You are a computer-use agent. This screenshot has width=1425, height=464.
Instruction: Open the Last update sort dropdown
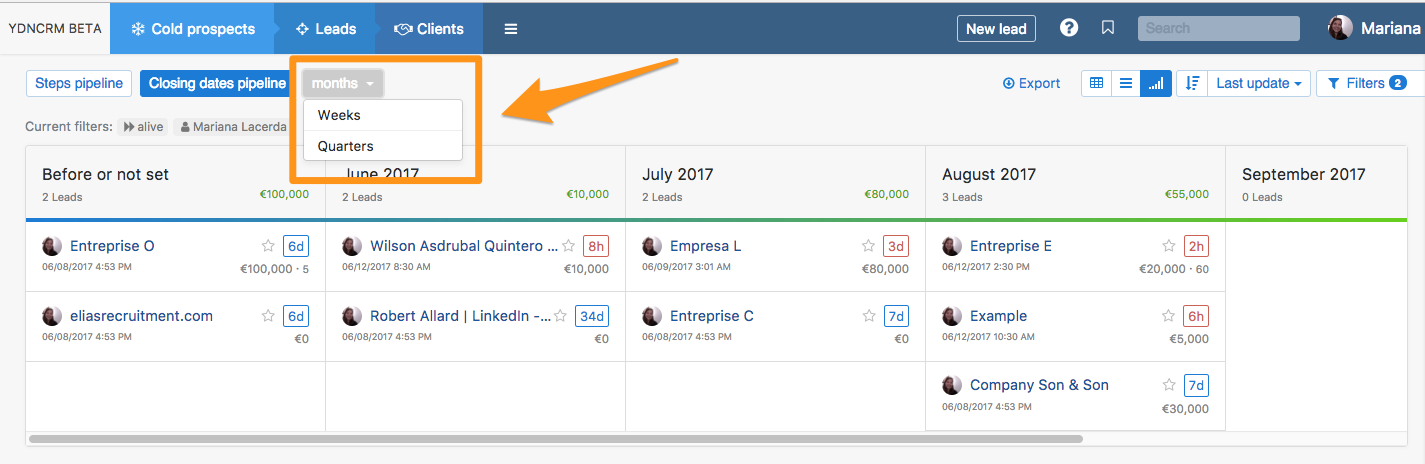click(x=1259, y=84)
